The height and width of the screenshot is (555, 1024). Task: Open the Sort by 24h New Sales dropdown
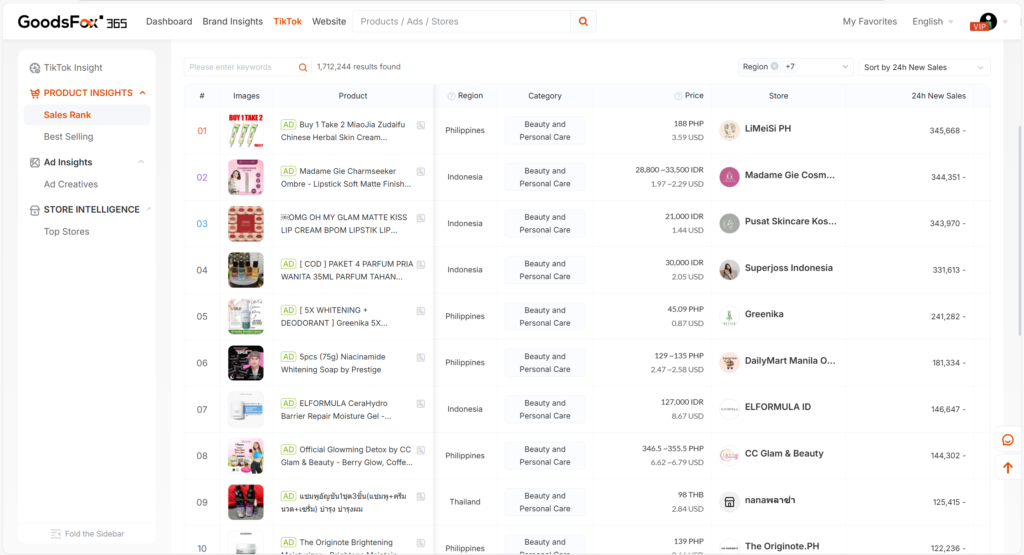click(924, 67)
